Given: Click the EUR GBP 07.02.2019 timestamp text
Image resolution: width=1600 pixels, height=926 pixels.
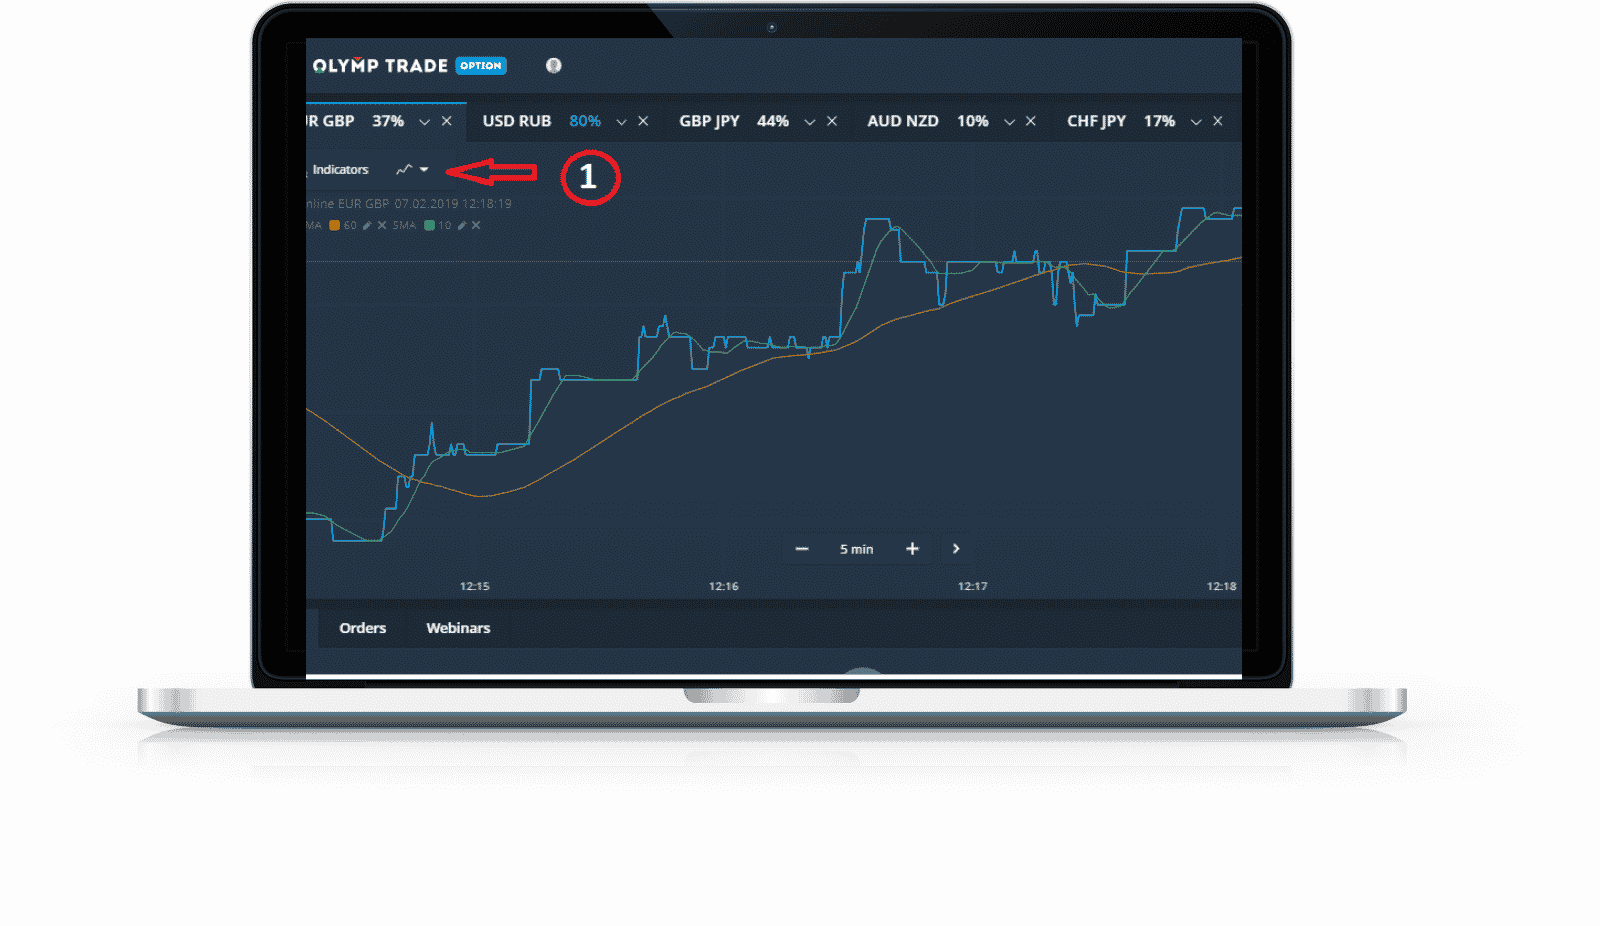Looking at the screenshot, I should pos(409,204).
